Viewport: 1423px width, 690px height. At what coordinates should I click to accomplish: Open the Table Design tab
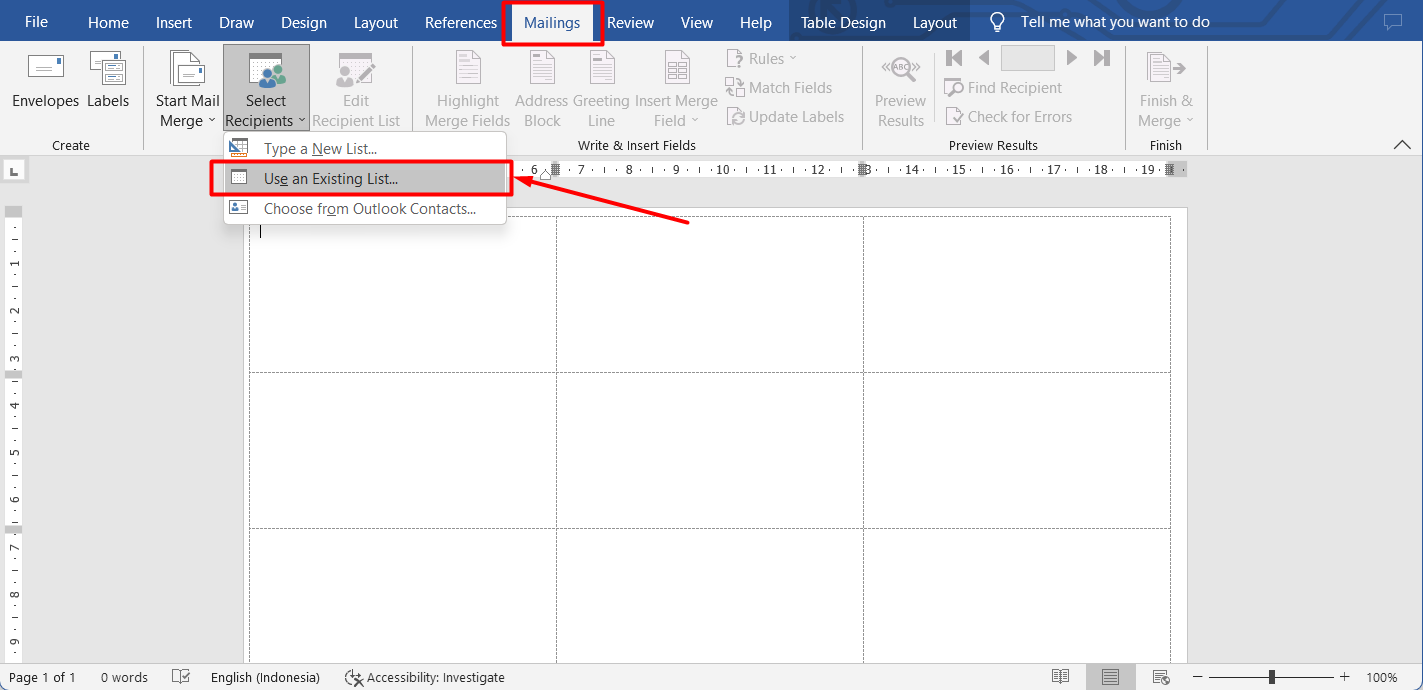tap(845, 21)
